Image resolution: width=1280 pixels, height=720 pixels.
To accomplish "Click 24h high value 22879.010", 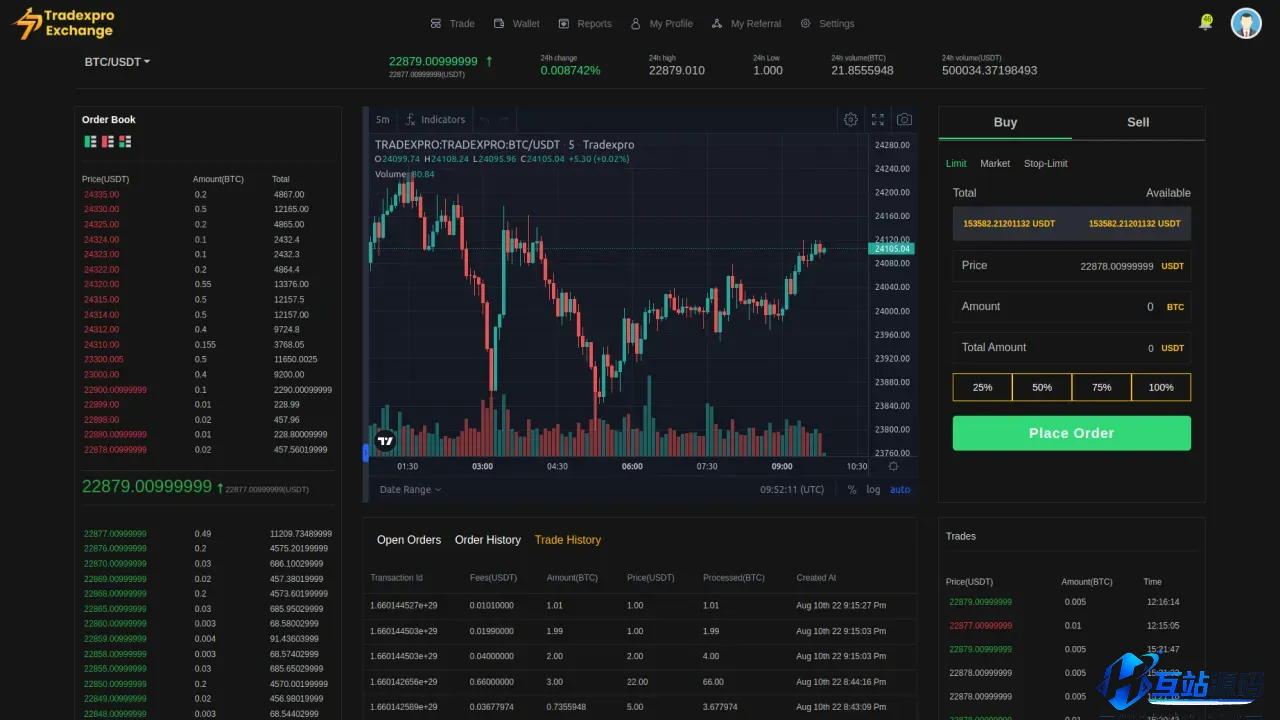I will coord(676,70).
